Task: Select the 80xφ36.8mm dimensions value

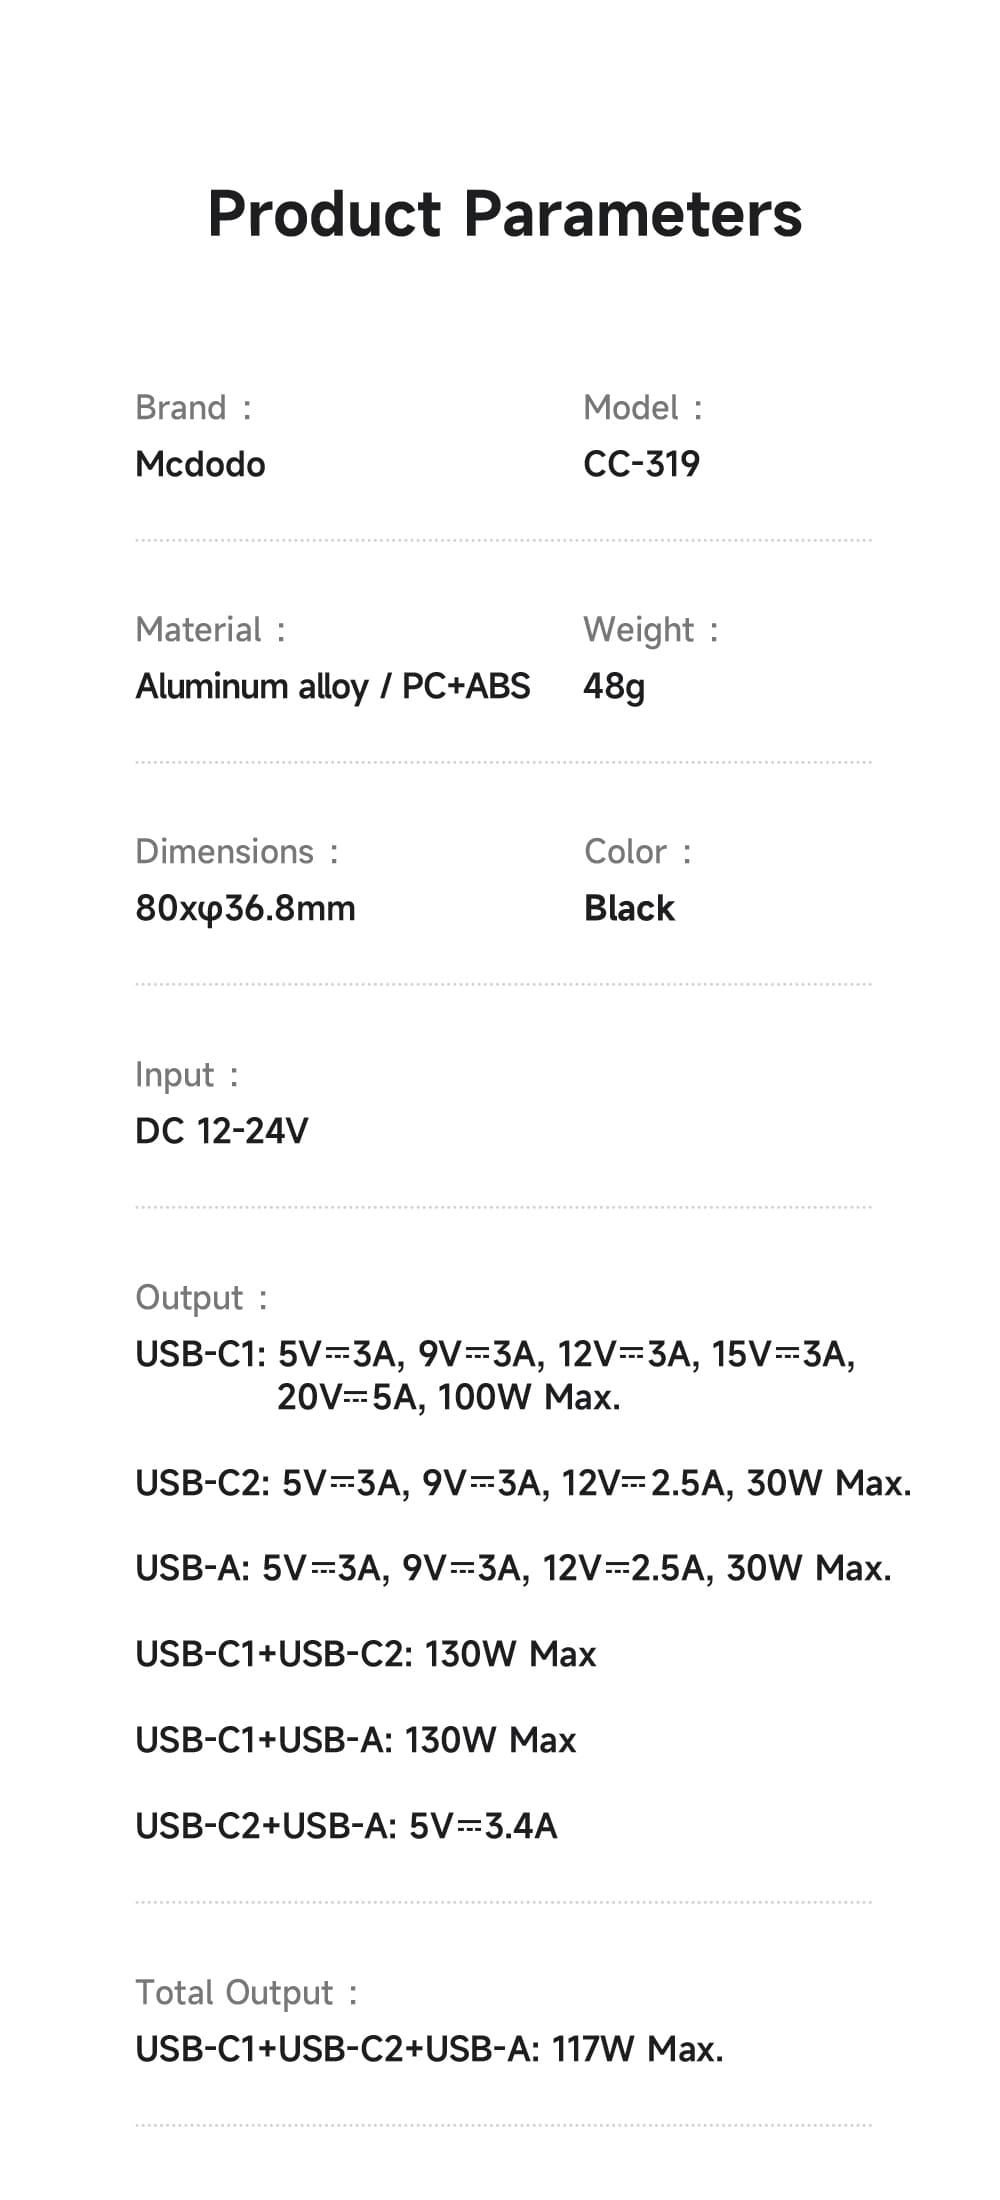Action: (x=245, y=909)
